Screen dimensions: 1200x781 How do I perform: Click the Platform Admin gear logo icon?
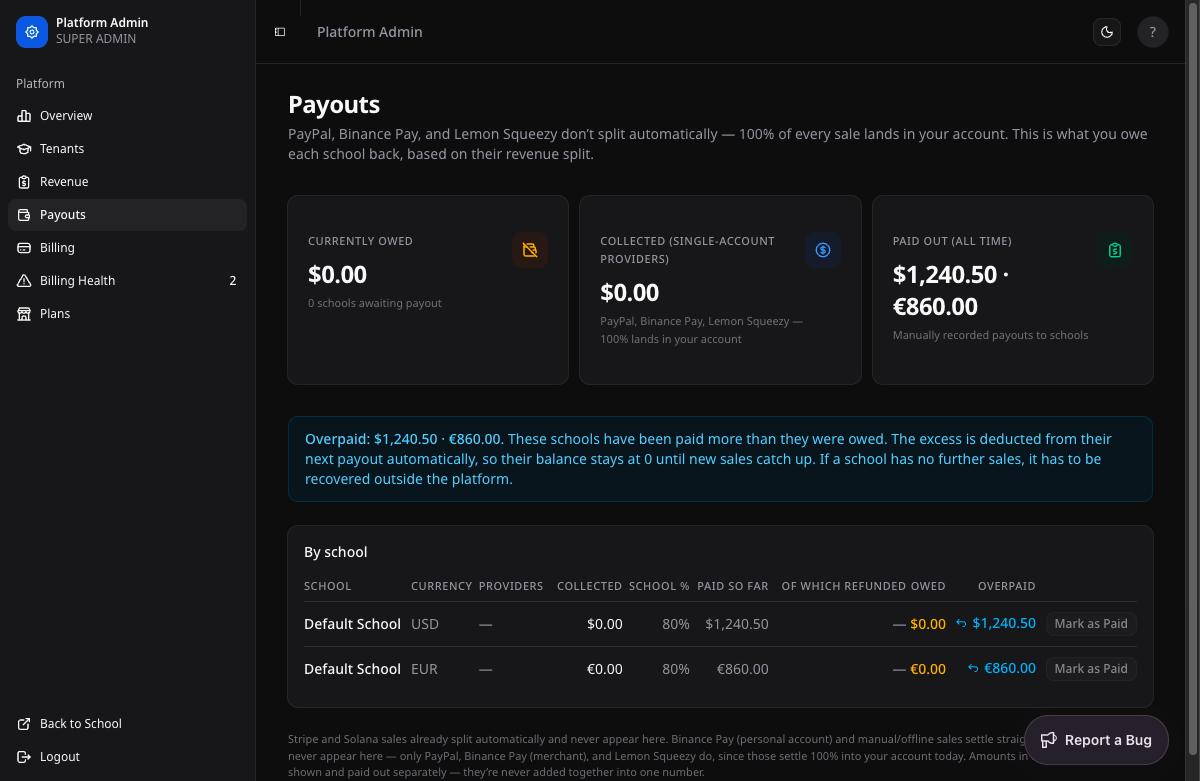pyautogui.click(x=32, y=32)
